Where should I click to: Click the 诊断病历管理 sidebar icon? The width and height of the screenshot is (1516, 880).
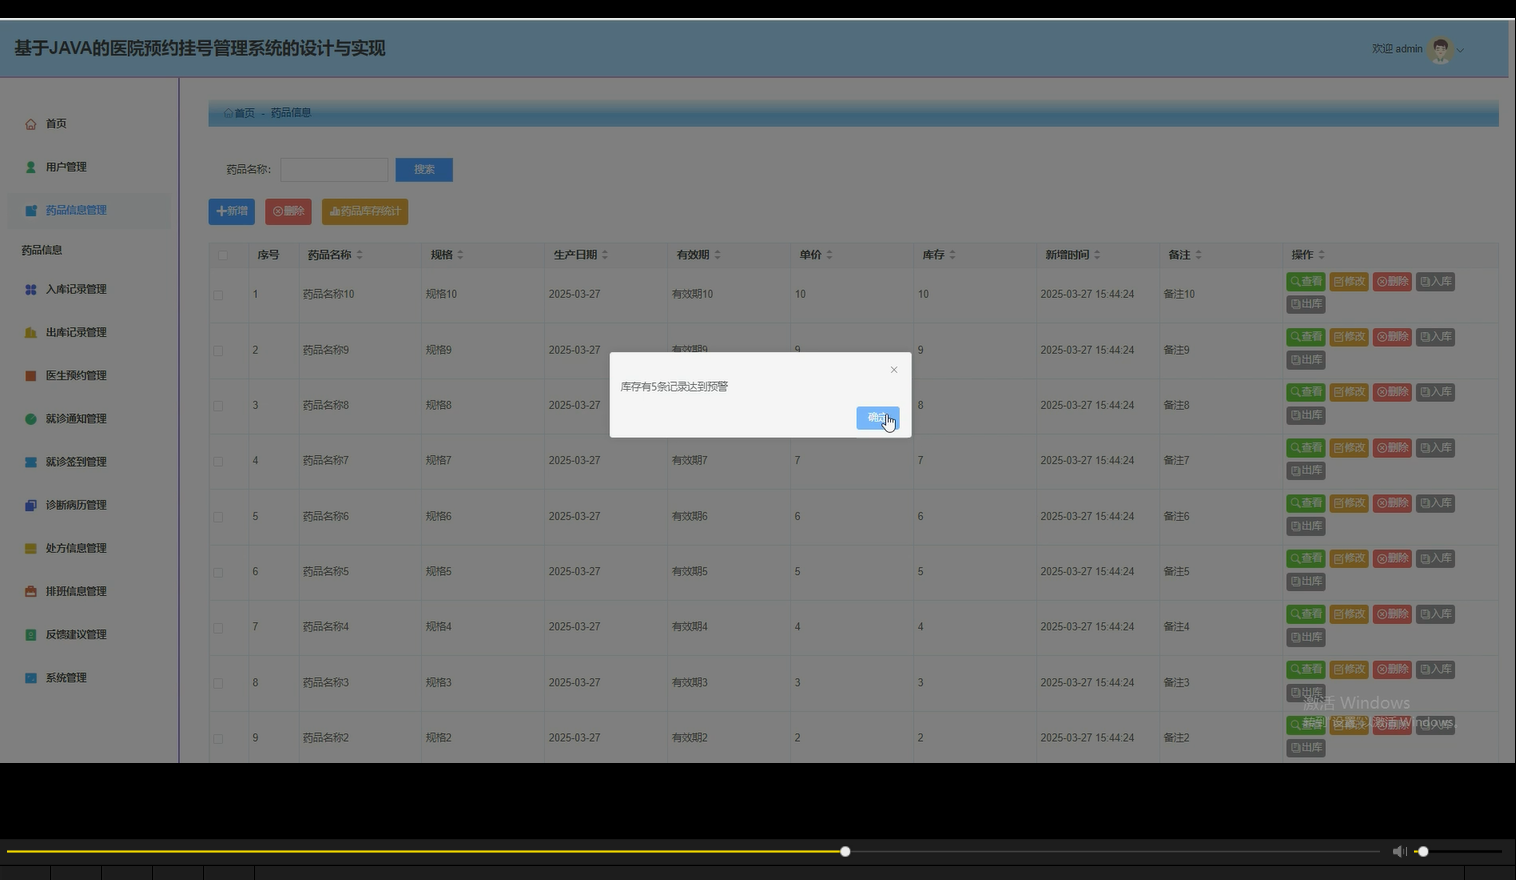pyautogui.click(x=31, y=505)
